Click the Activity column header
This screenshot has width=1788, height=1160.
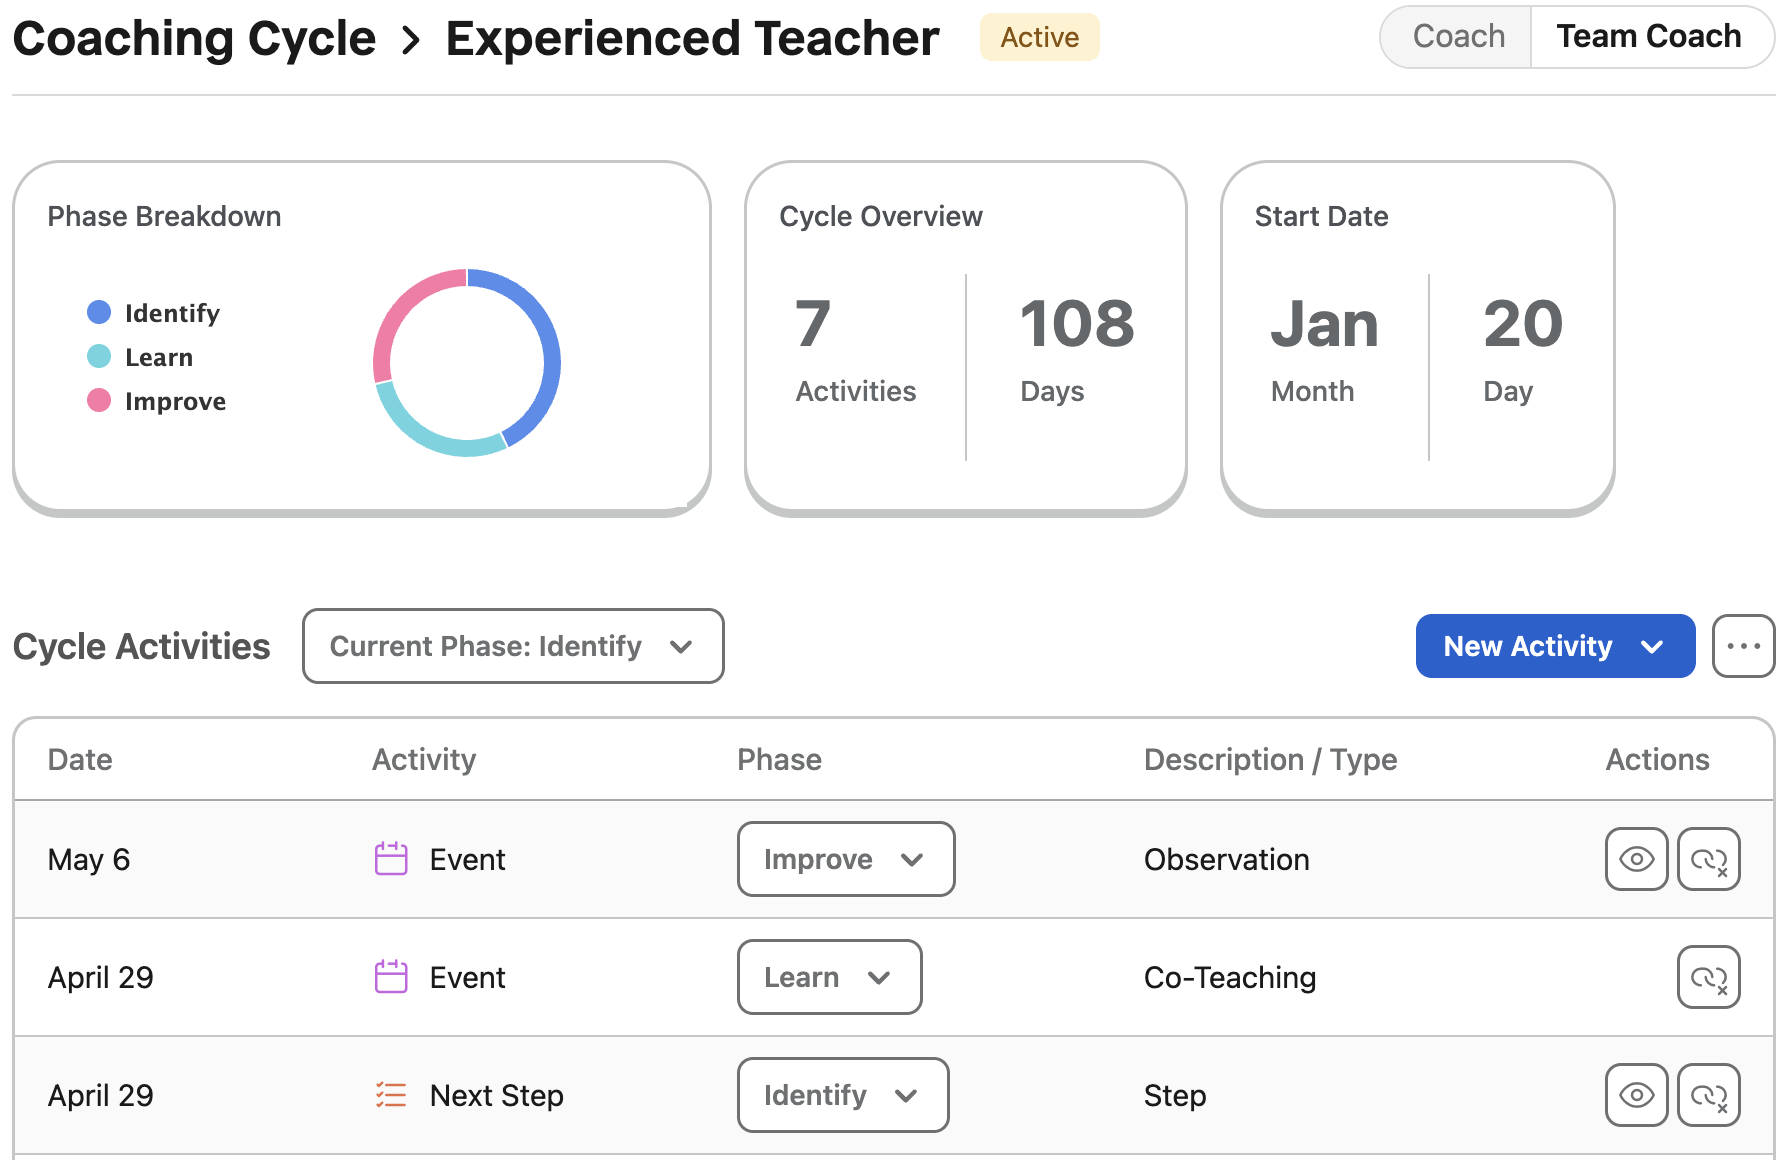click(x=424, y=759)
